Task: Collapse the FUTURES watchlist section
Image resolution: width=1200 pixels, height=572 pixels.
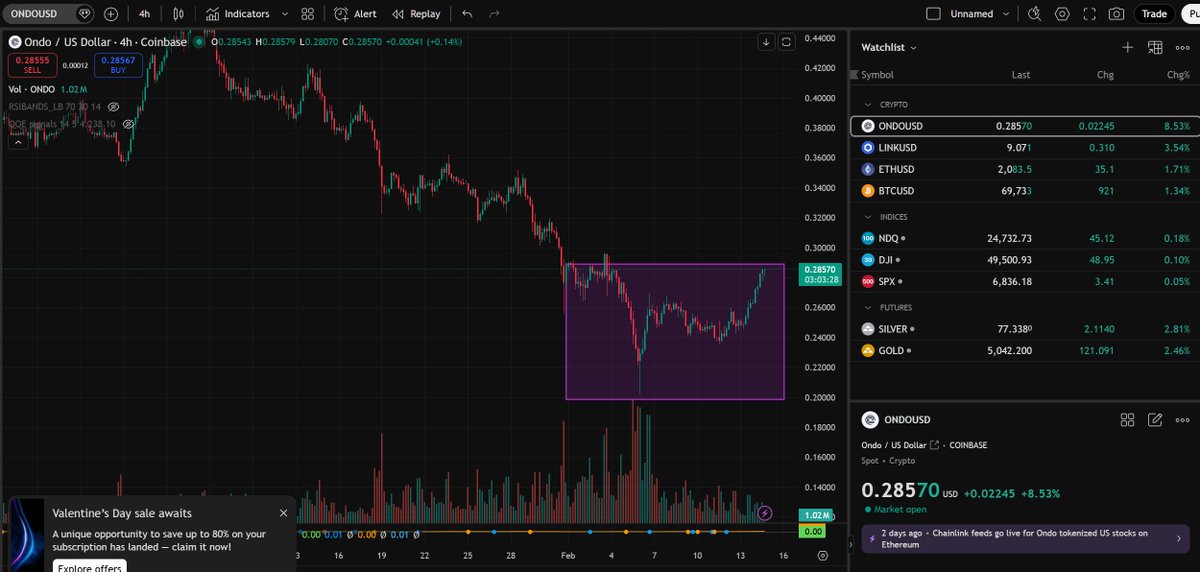Action: (x=869, y=307)
